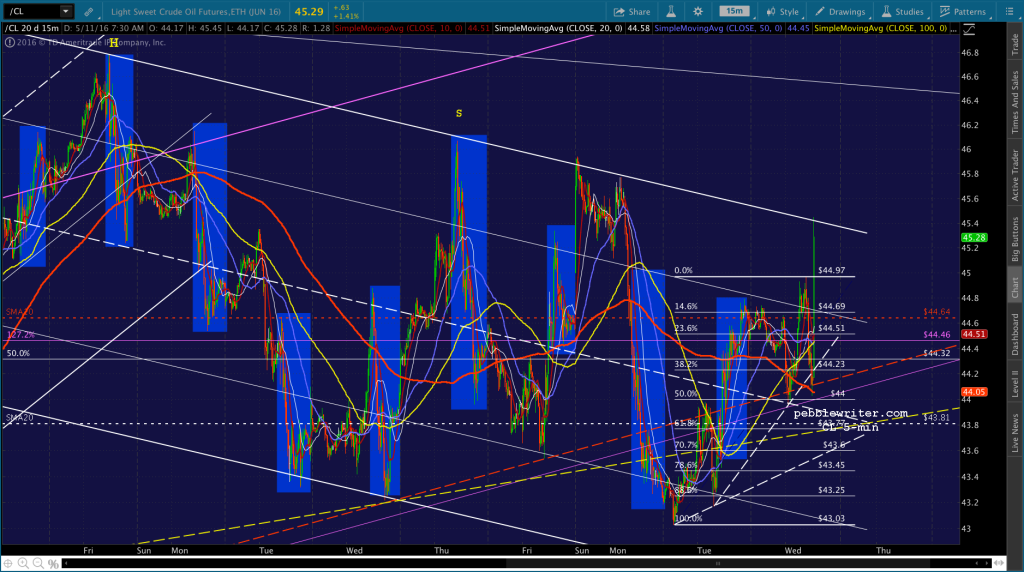Click the last price 45.29 display
This screenshot has height=572, width=1024.
[309, 12]
